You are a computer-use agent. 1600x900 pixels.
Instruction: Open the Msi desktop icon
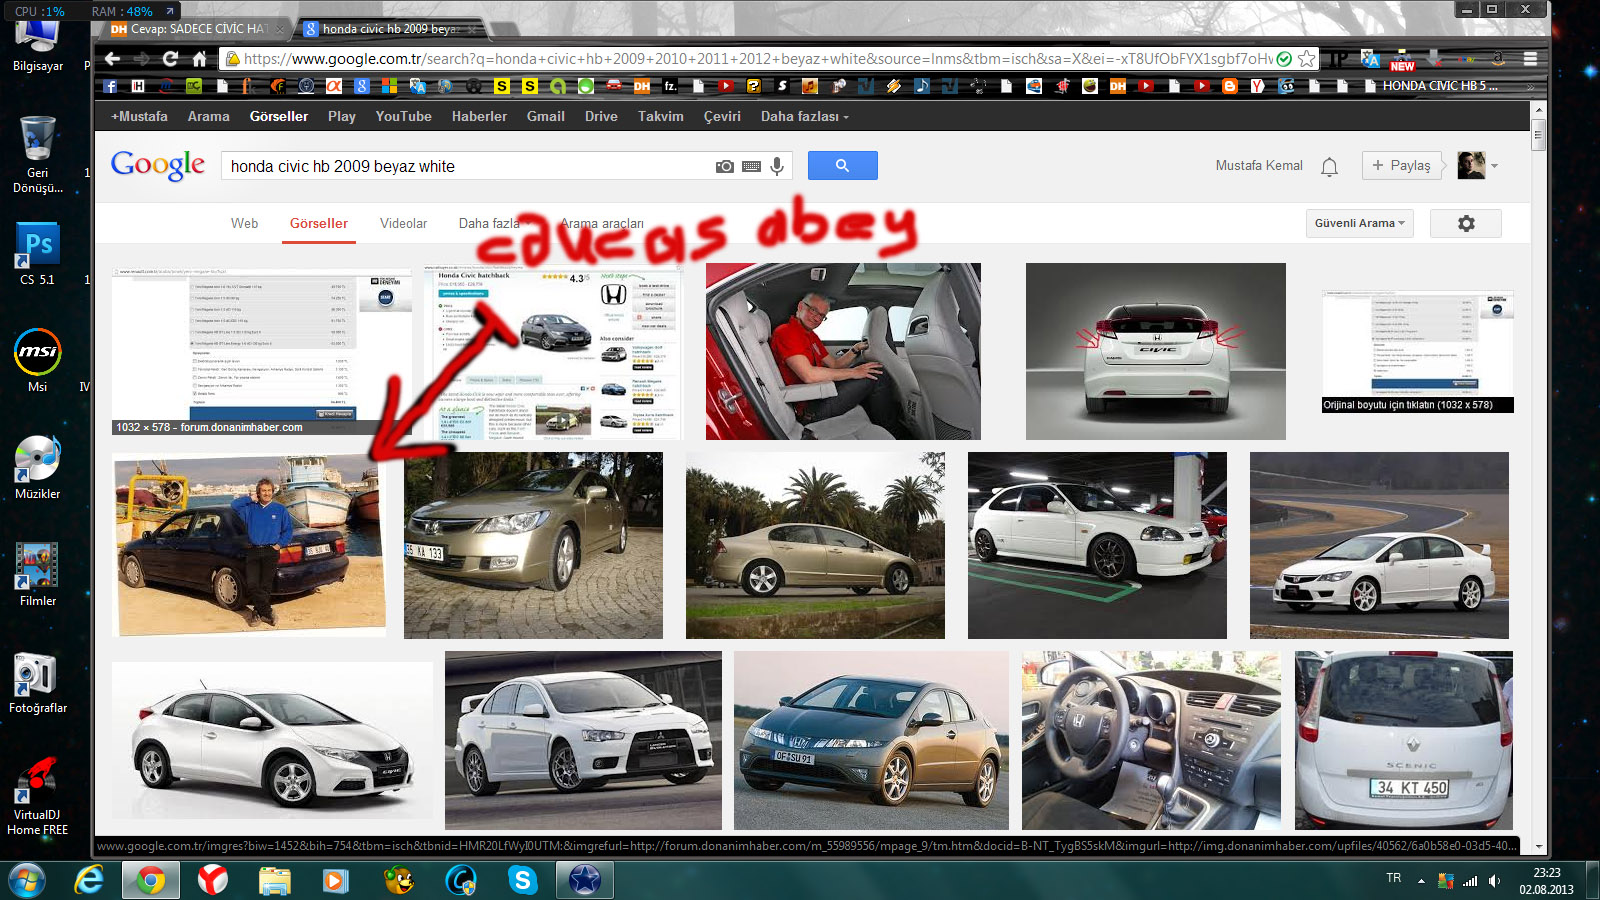pos(37,360)
